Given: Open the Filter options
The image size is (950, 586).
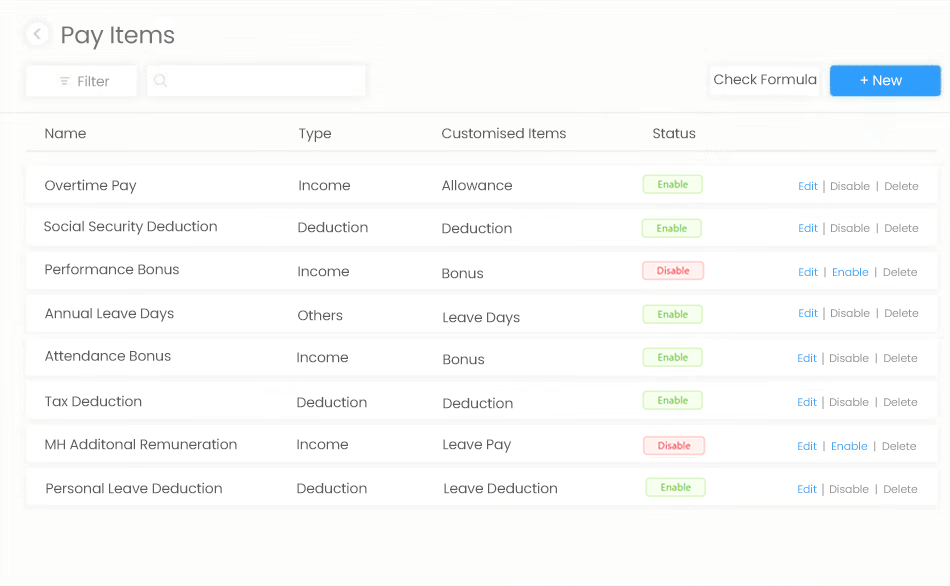Looking at the screenshot, I should pyautogui.click(x=82, y=81).
